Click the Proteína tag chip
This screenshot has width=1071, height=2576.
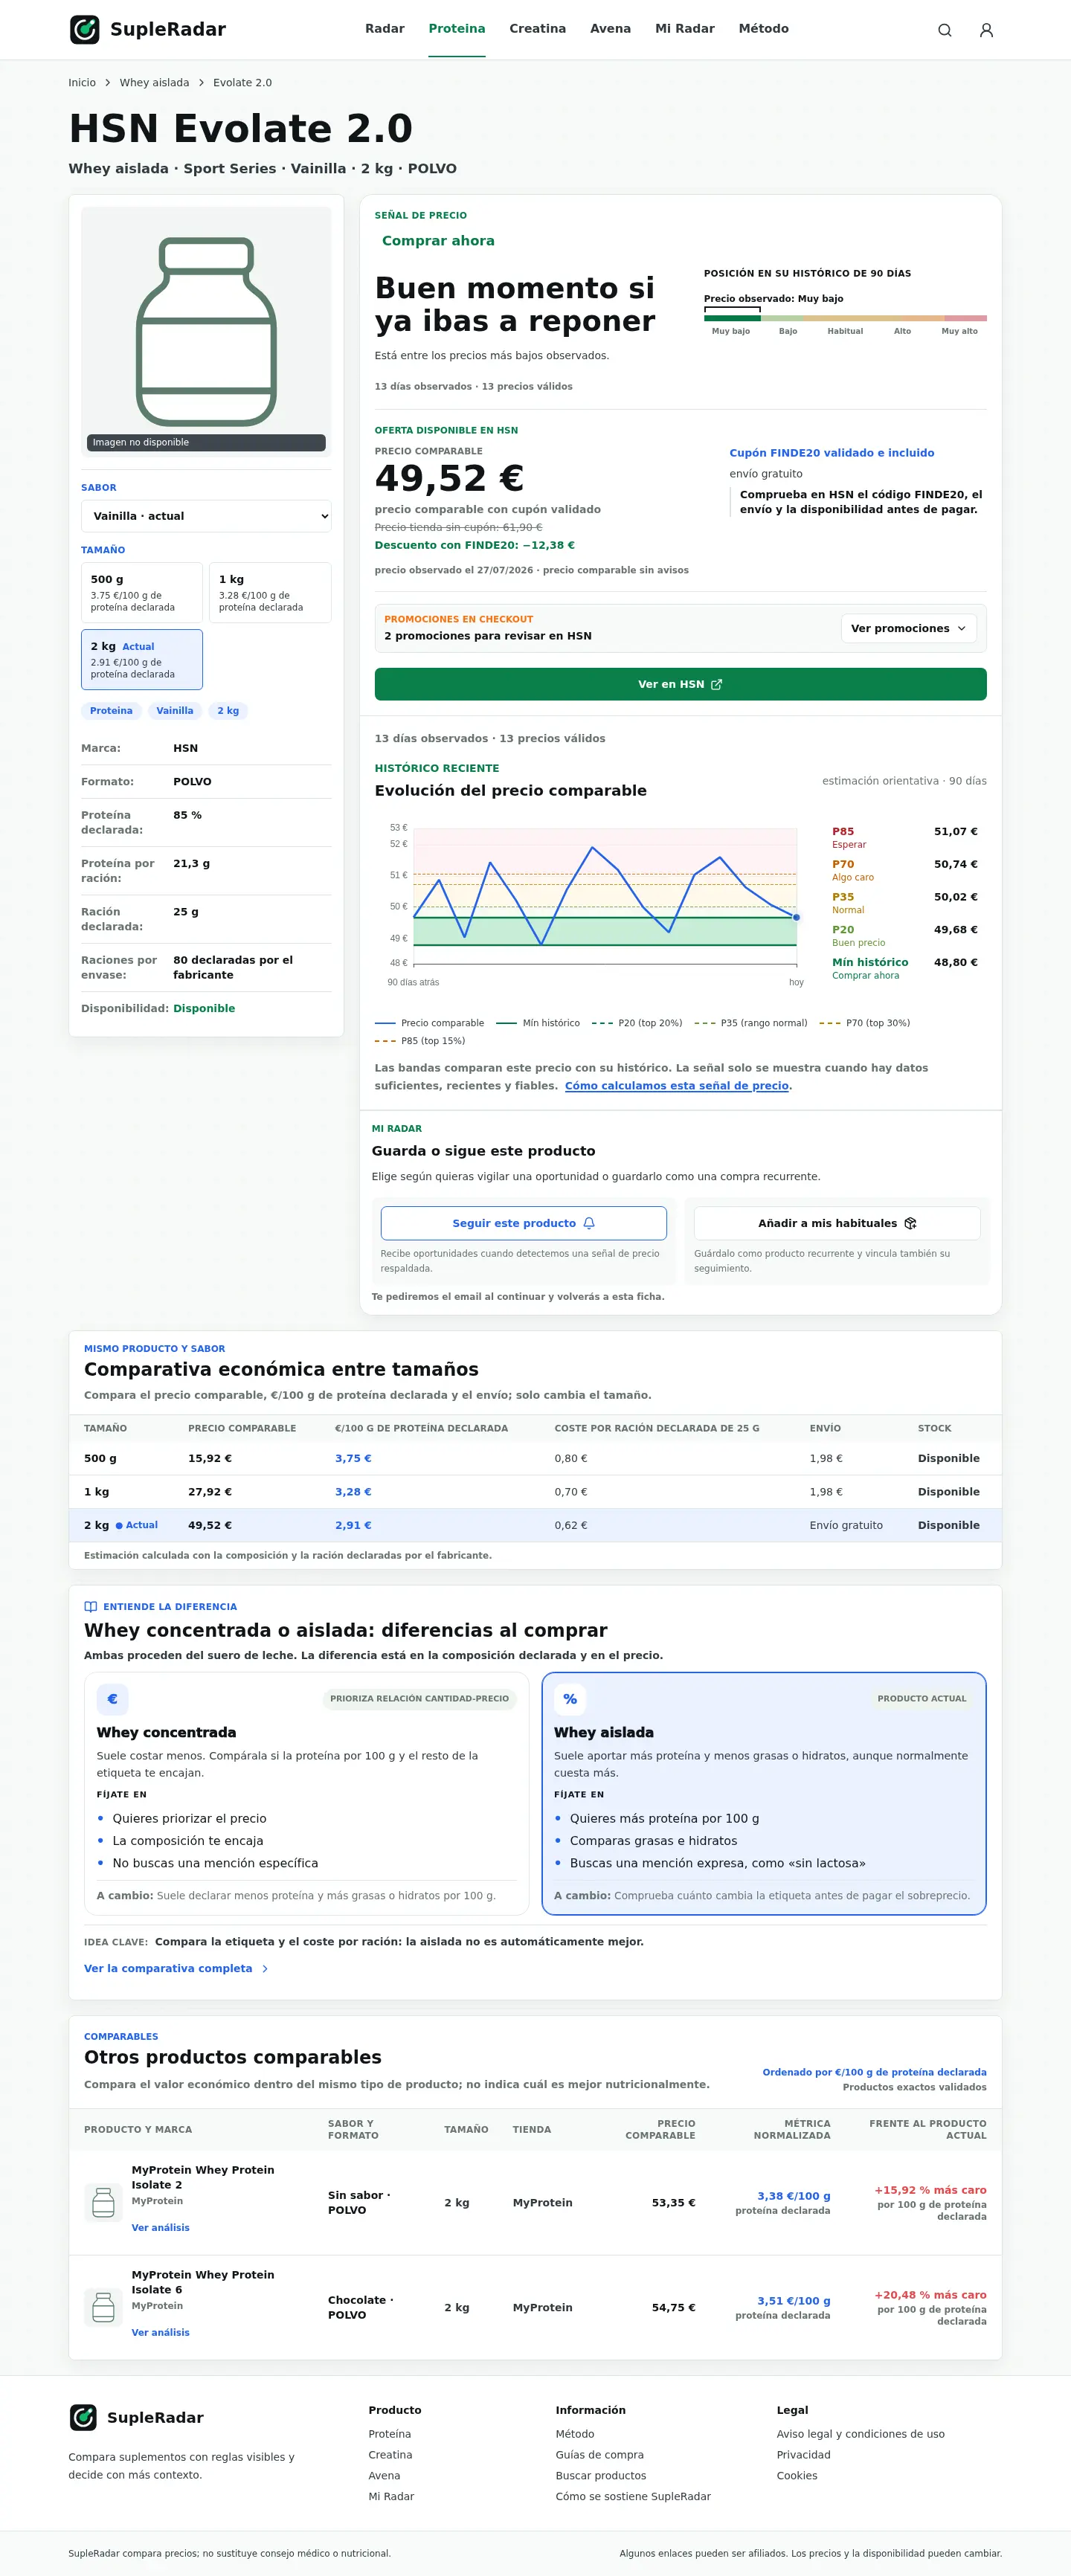111,711
